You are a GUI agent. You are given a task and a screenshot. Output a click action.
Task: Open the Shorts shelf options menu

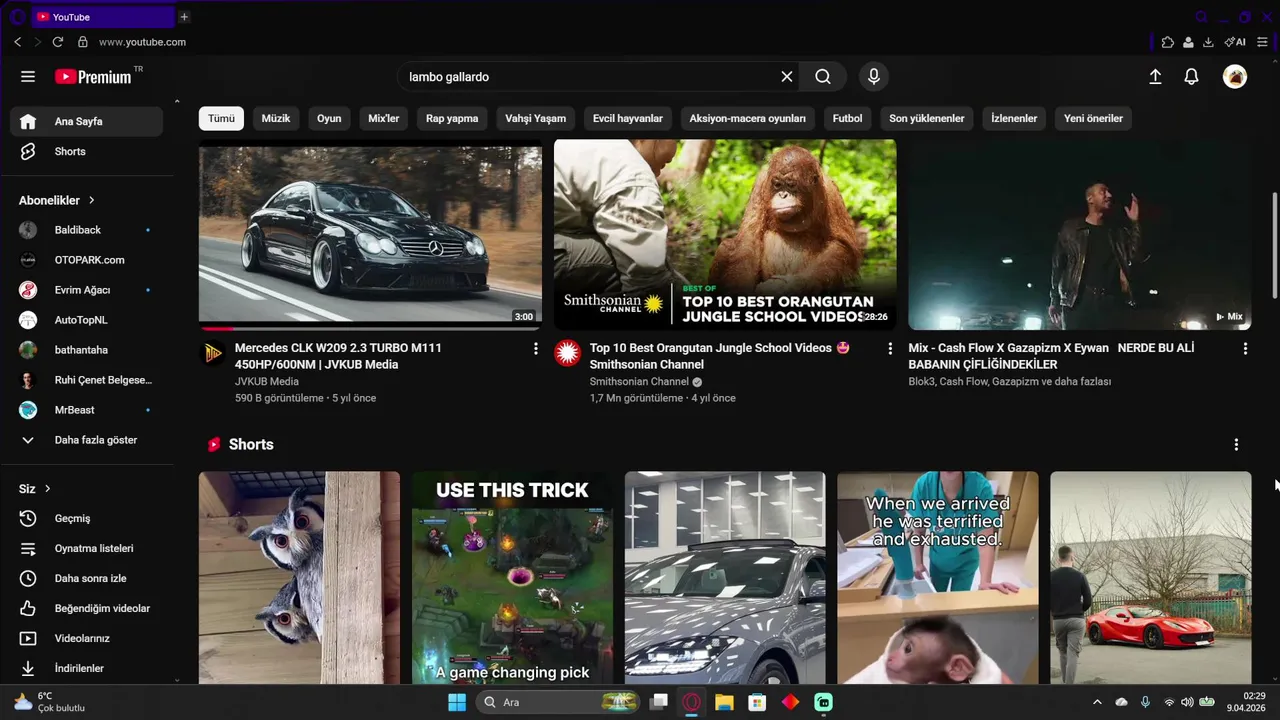1236,444
